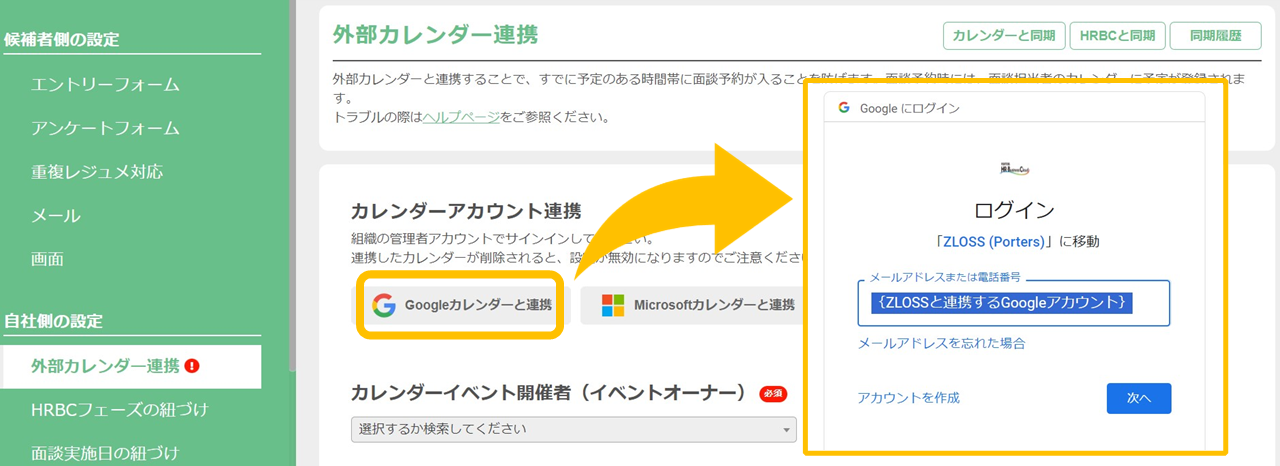The width and height of the screenshot is (1280, 466).
Task: Open the 同期履歴 sync history
Action: [x=1215, y=35]
